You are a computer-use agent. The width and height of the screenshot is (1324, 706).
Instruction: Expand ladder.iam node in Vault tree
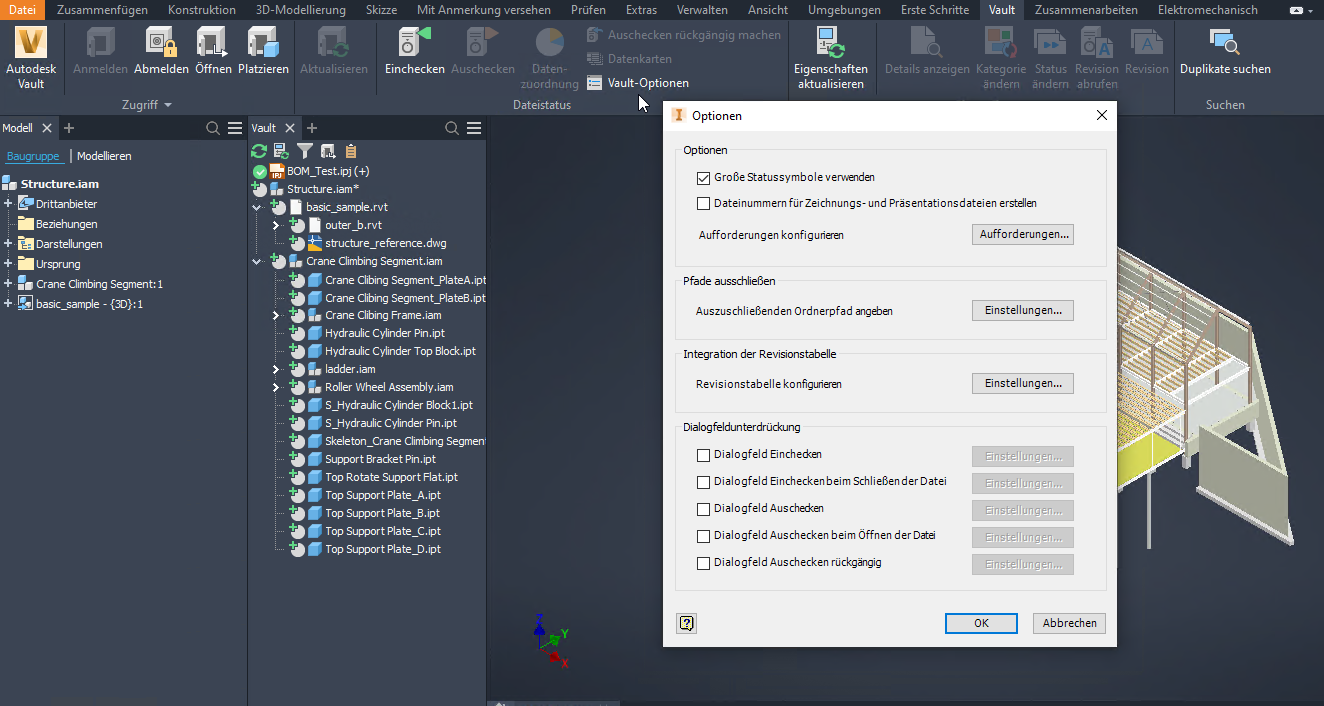276,369
